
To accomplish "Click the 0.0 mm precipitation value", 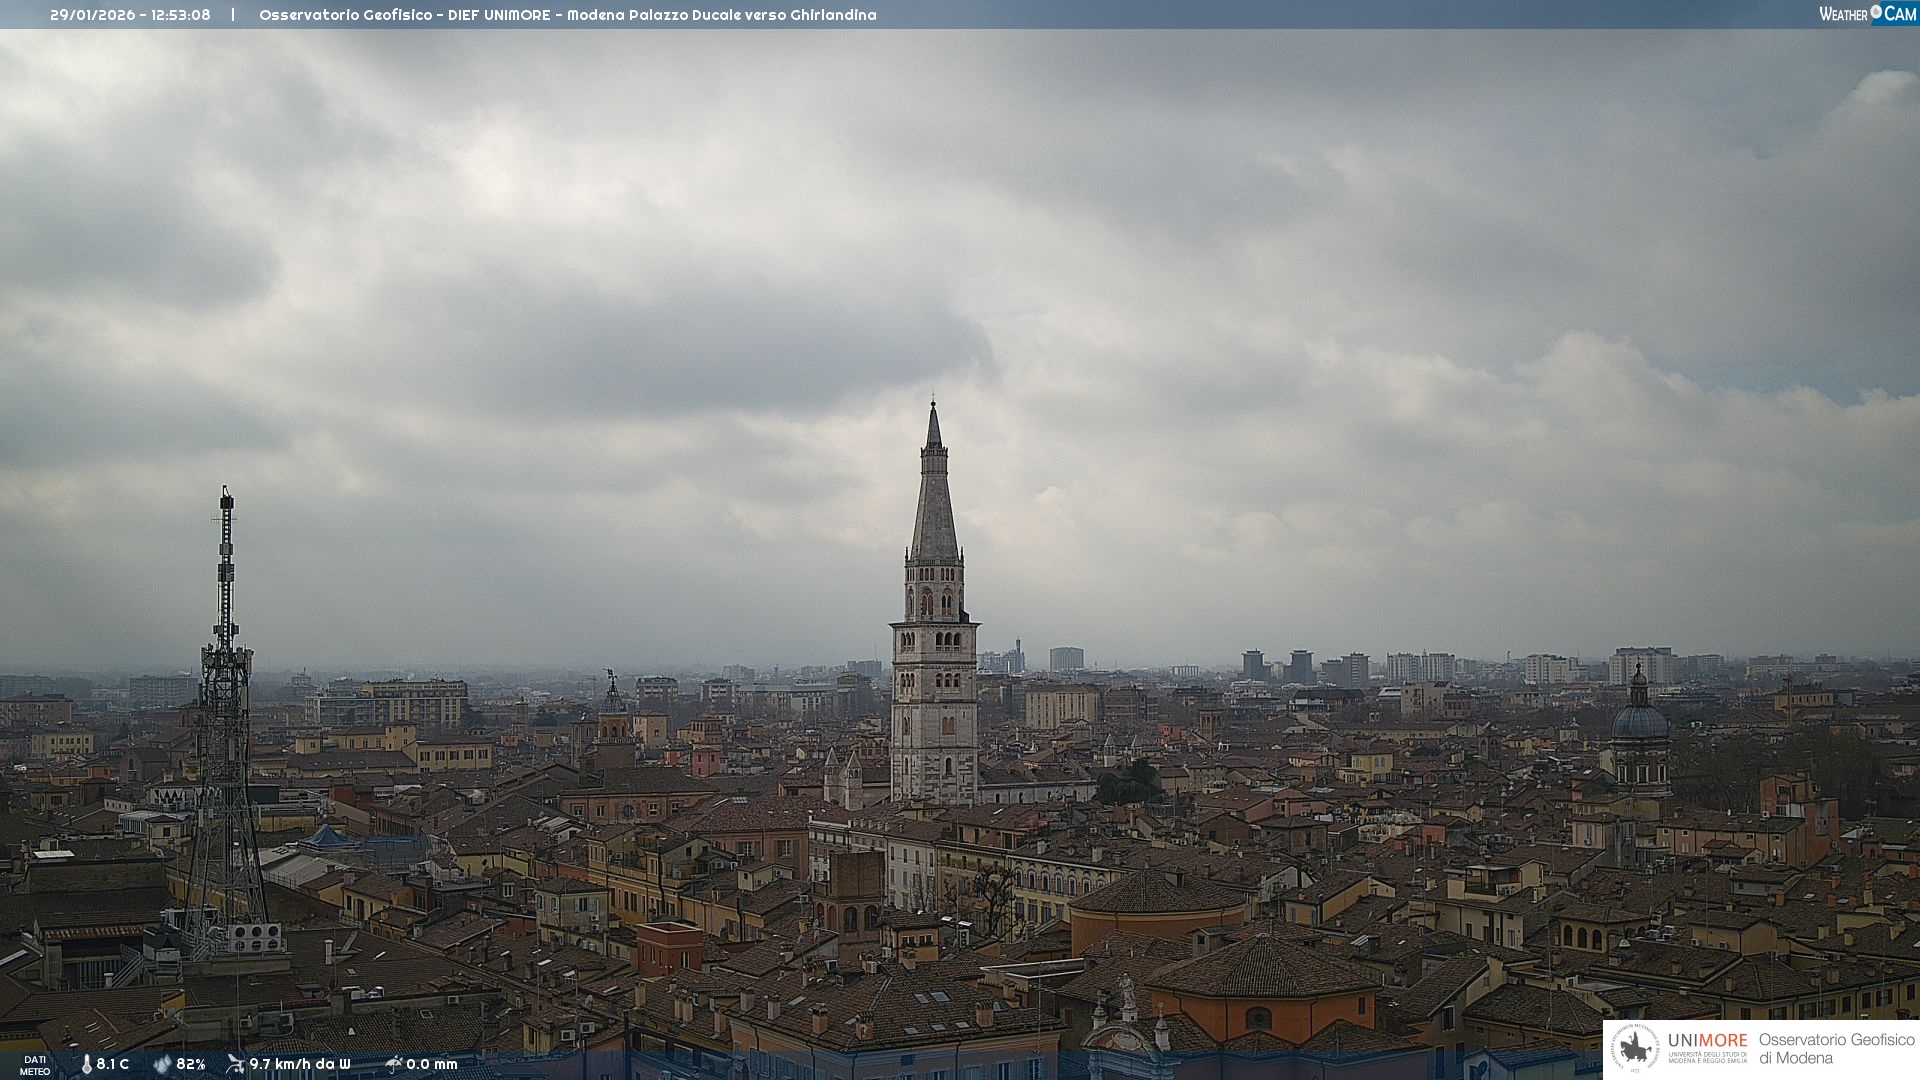I will click(432, 1065).
